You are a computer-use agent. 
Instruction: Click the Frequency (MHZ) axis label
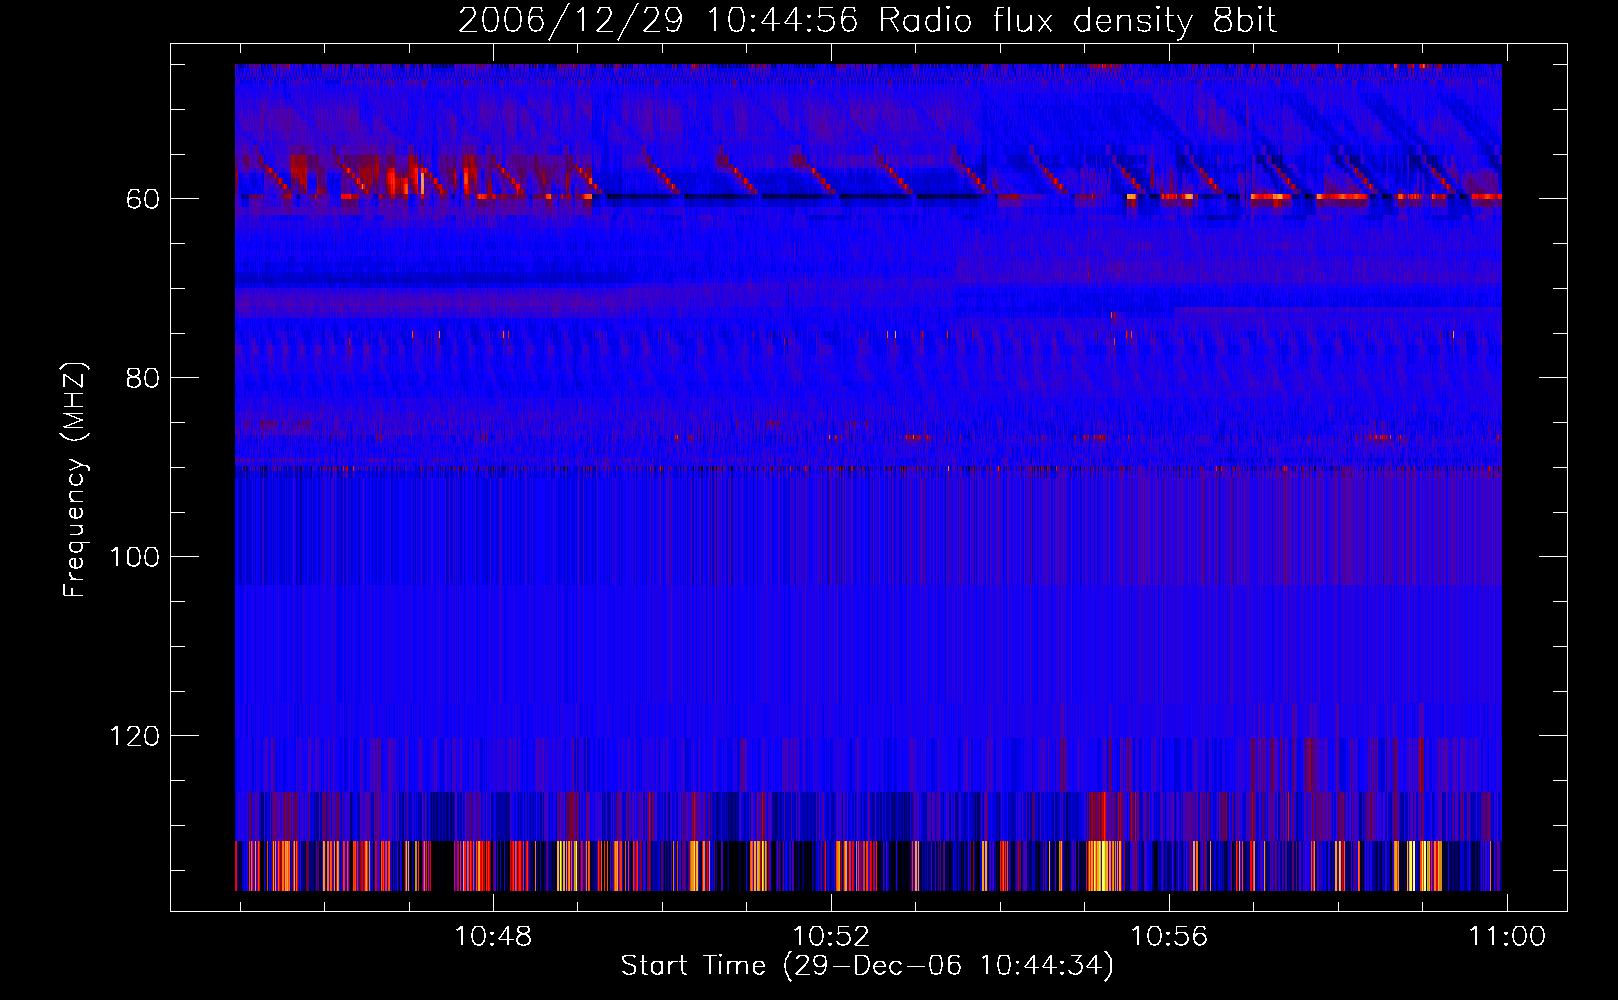(75, 479)
